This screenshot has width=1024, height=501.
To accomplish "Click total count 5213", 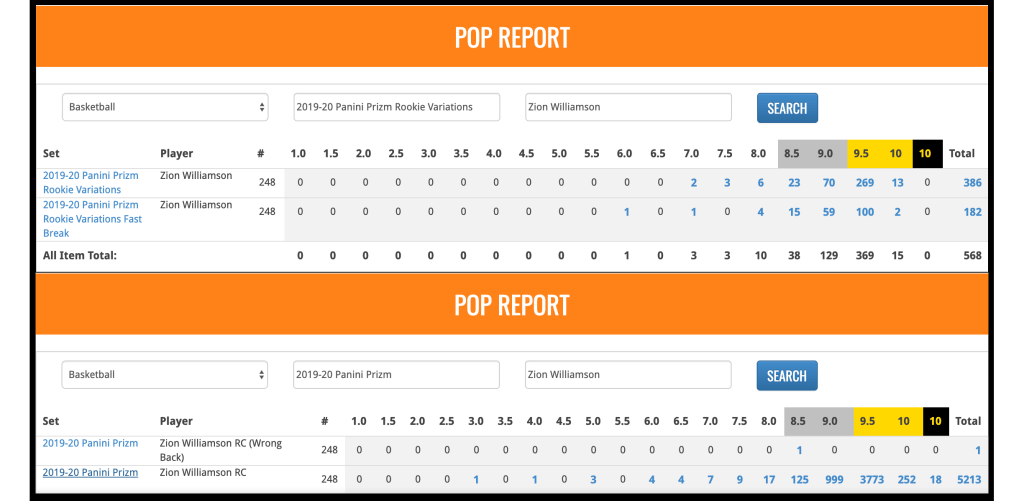I will pyautogui.click(x=969, y=479).
